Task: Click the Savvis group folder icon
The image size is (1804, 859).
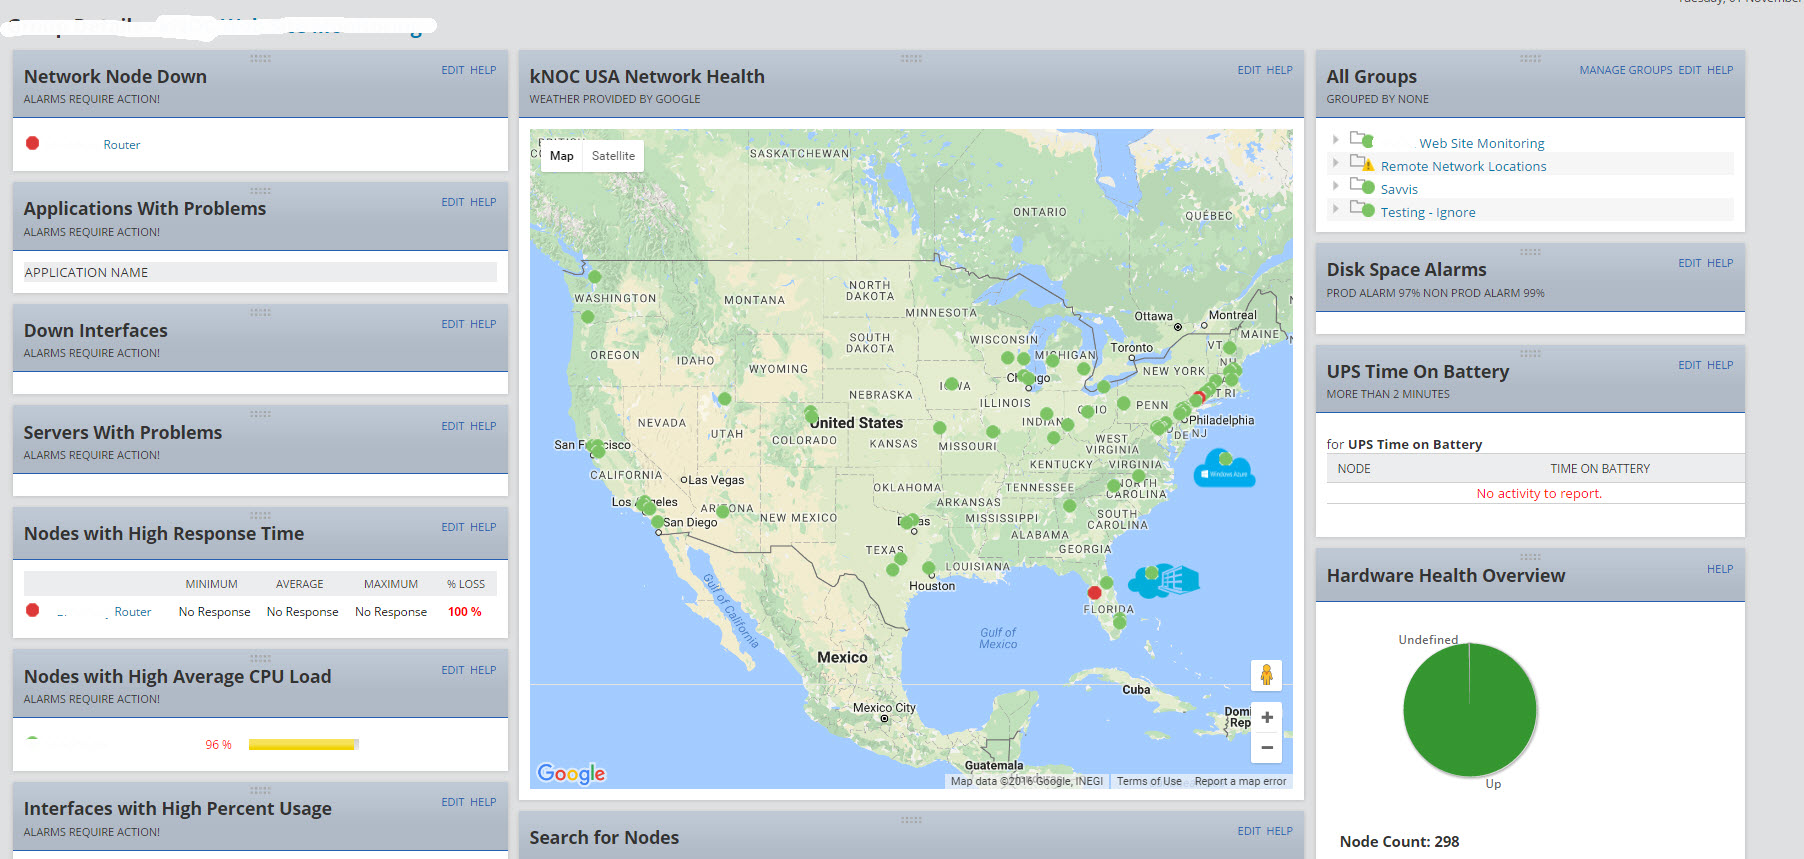Action: click(x=1361, y=185)
